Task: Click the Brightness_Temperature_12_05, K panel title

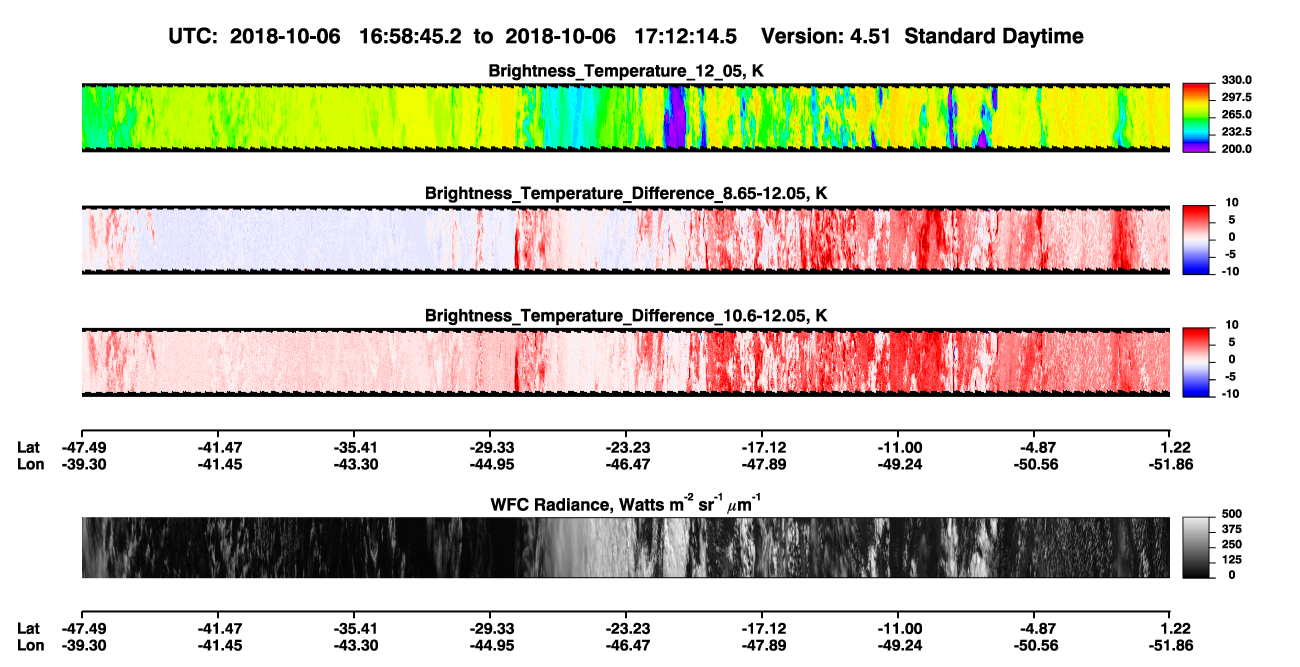Action: 626,71
